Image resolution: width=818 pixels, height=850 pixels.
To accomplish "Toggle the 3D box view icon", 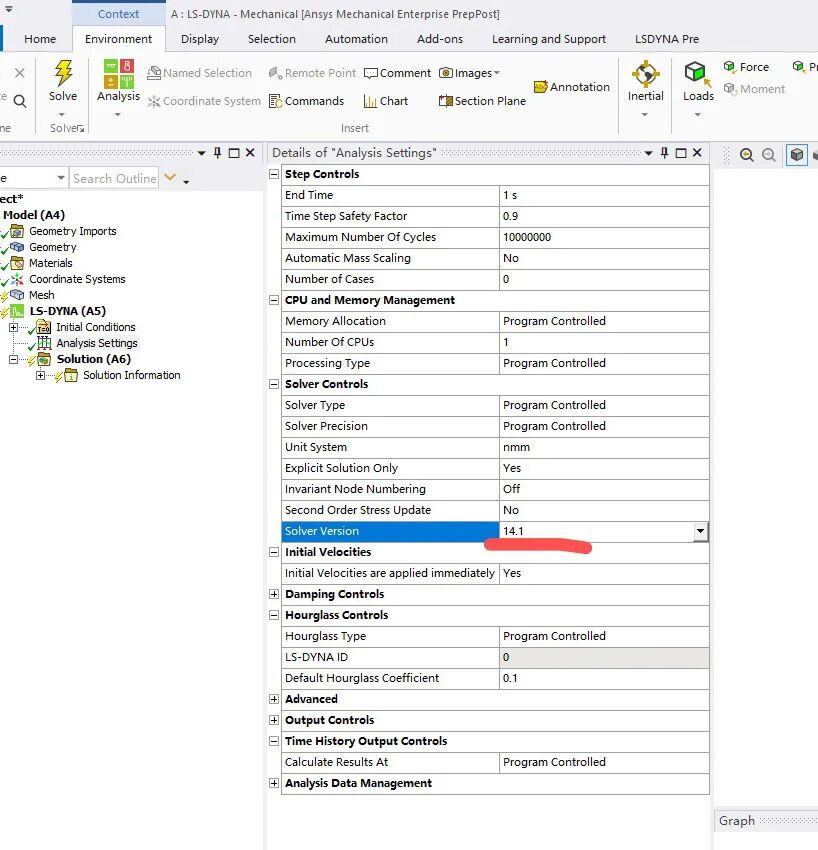I will click(x=796, y=155).
